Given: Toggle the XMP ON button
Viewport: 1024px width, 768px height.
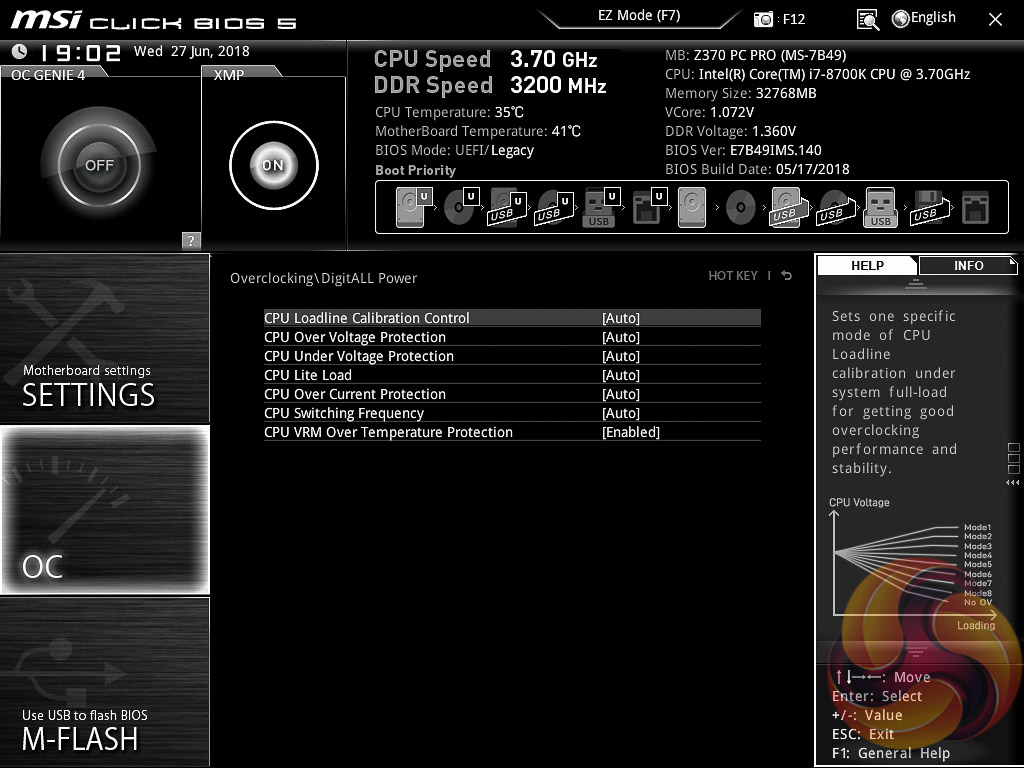Looking at the screenshot, I should click(274, 165).
